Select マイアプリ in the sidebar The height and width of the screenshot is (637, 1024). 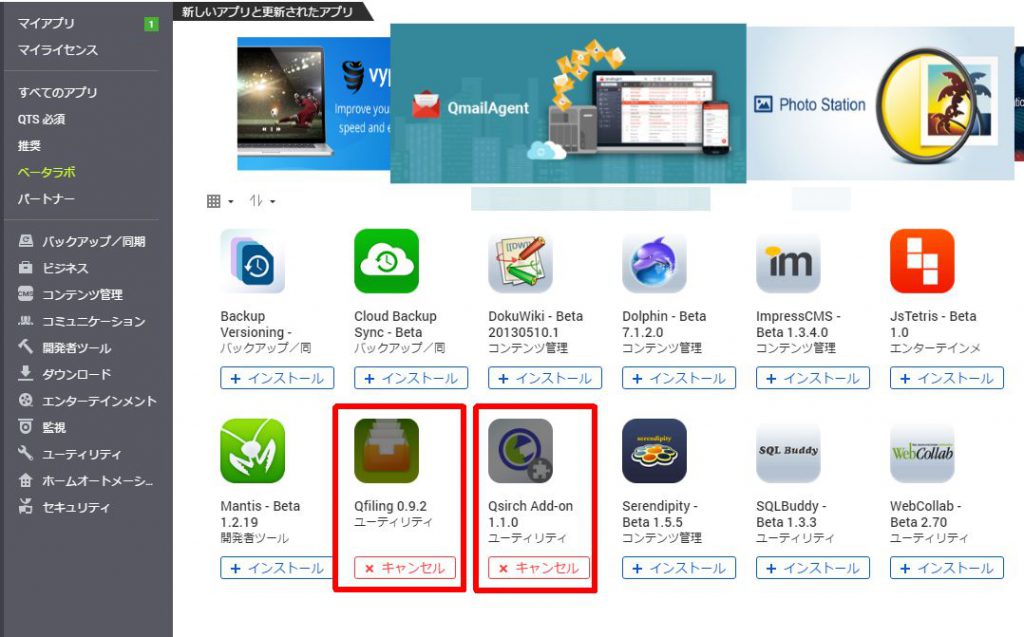tap(46, 23)
